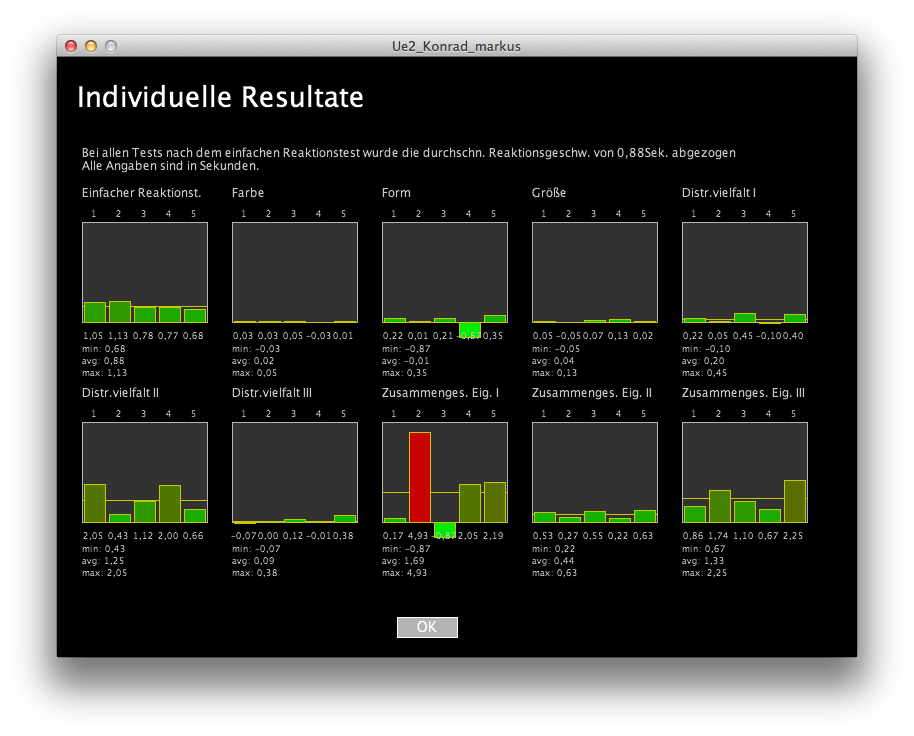Screen dimensions: 914x736
Task: Click the gray zoom button in title bar
Action: point(111,46)
